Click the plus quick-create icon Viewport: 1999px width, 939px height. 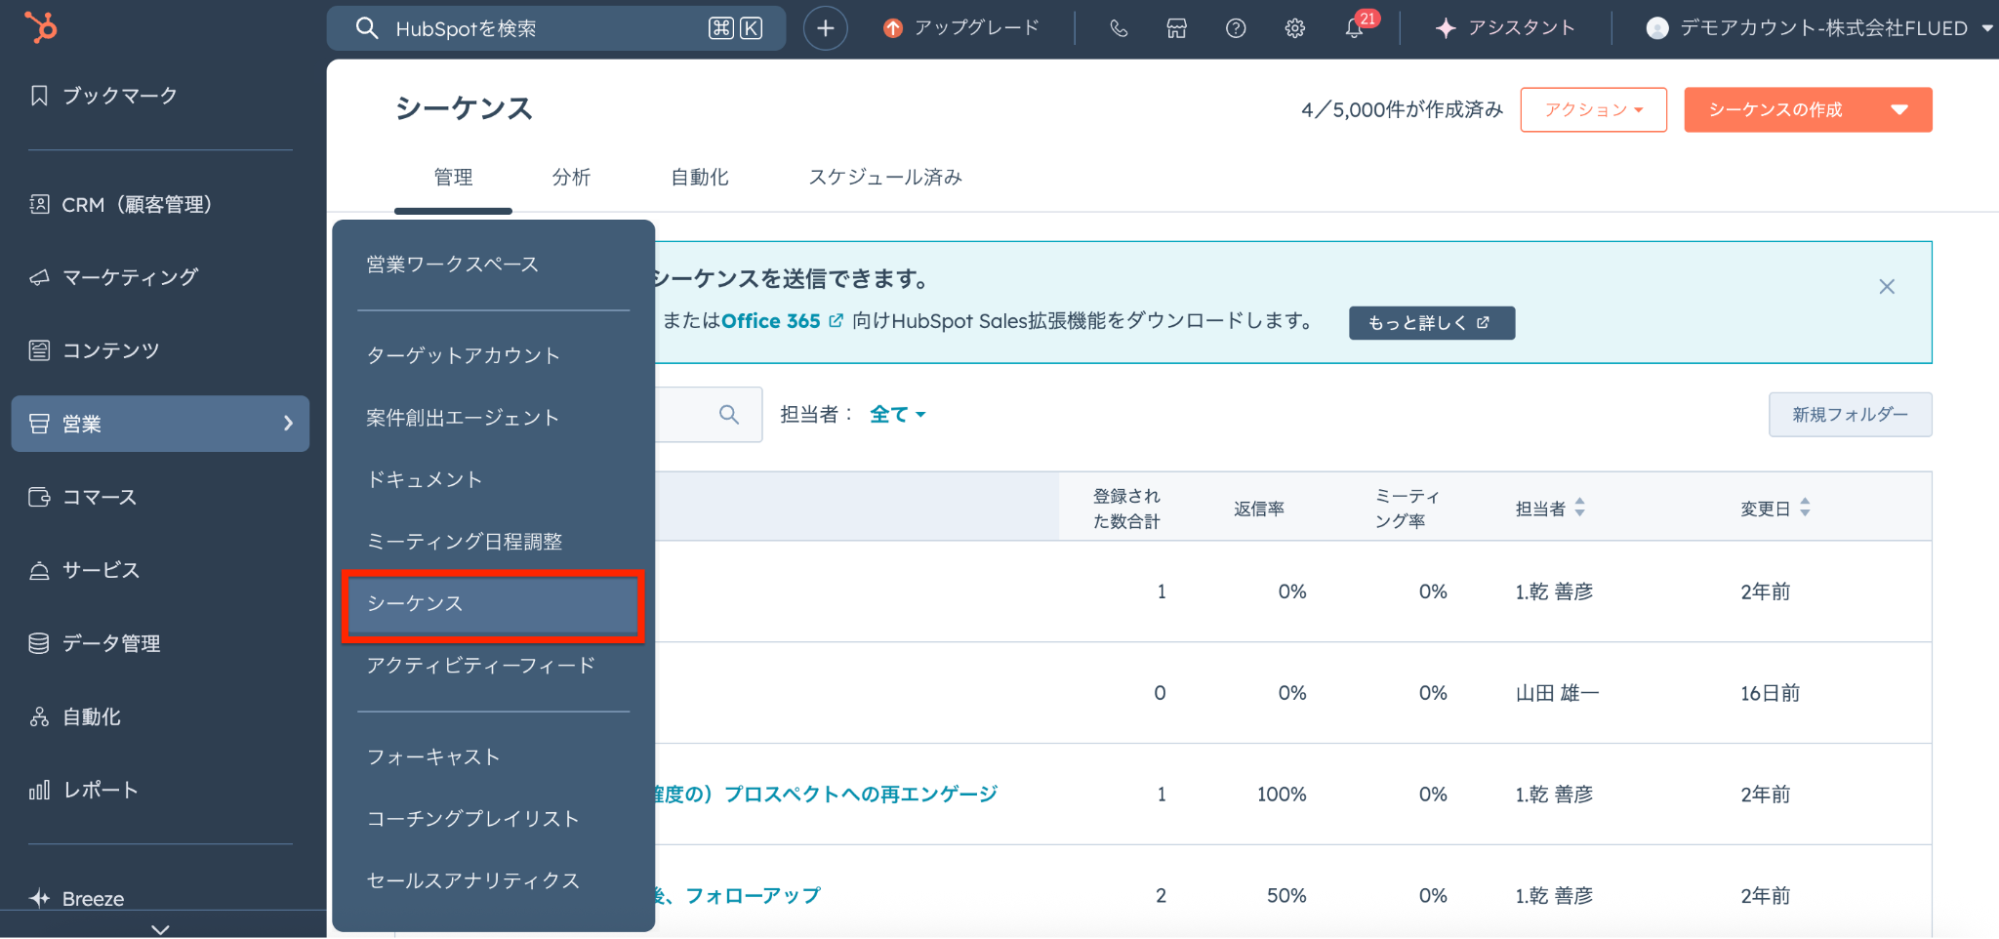[x=825, y=28]
